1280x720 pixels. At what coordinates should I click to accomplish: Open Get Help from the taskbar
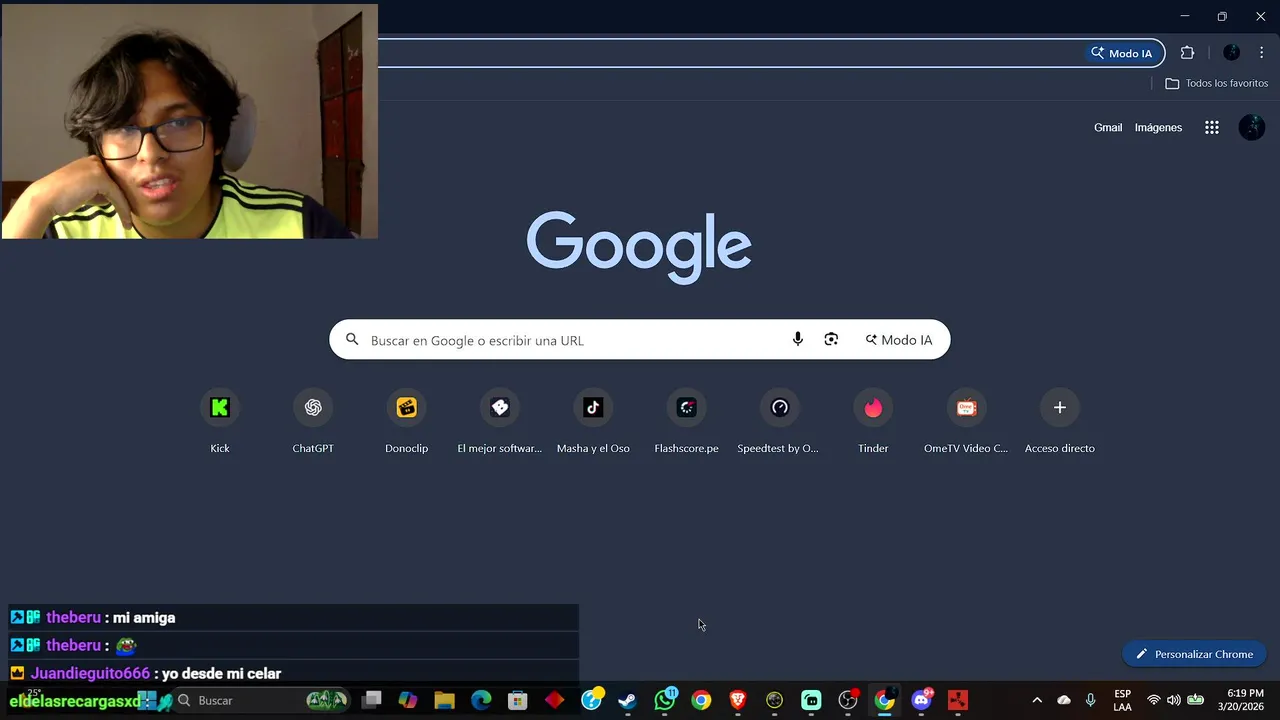592,700
